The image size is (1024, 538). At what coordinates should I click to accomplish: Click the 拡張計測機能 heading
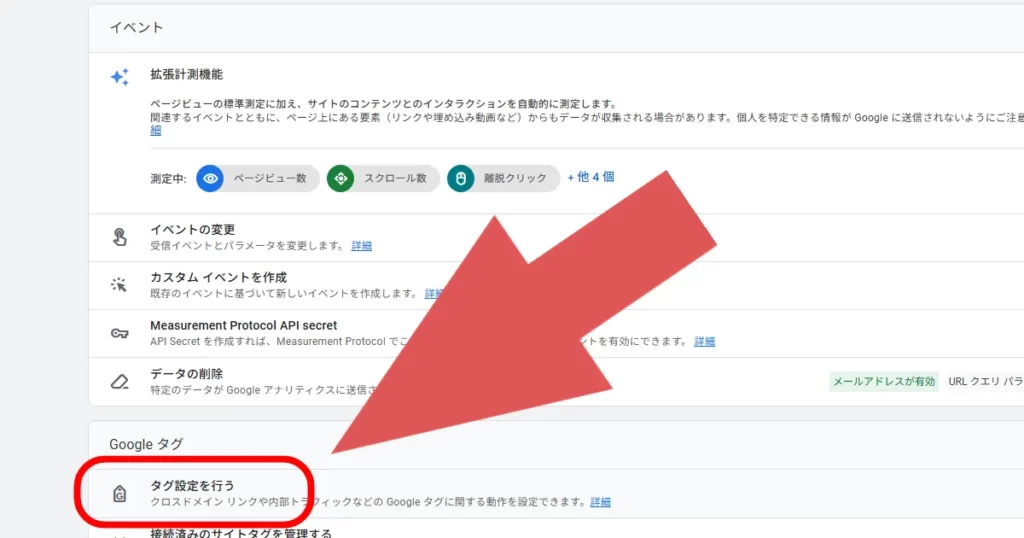point(186,74)
